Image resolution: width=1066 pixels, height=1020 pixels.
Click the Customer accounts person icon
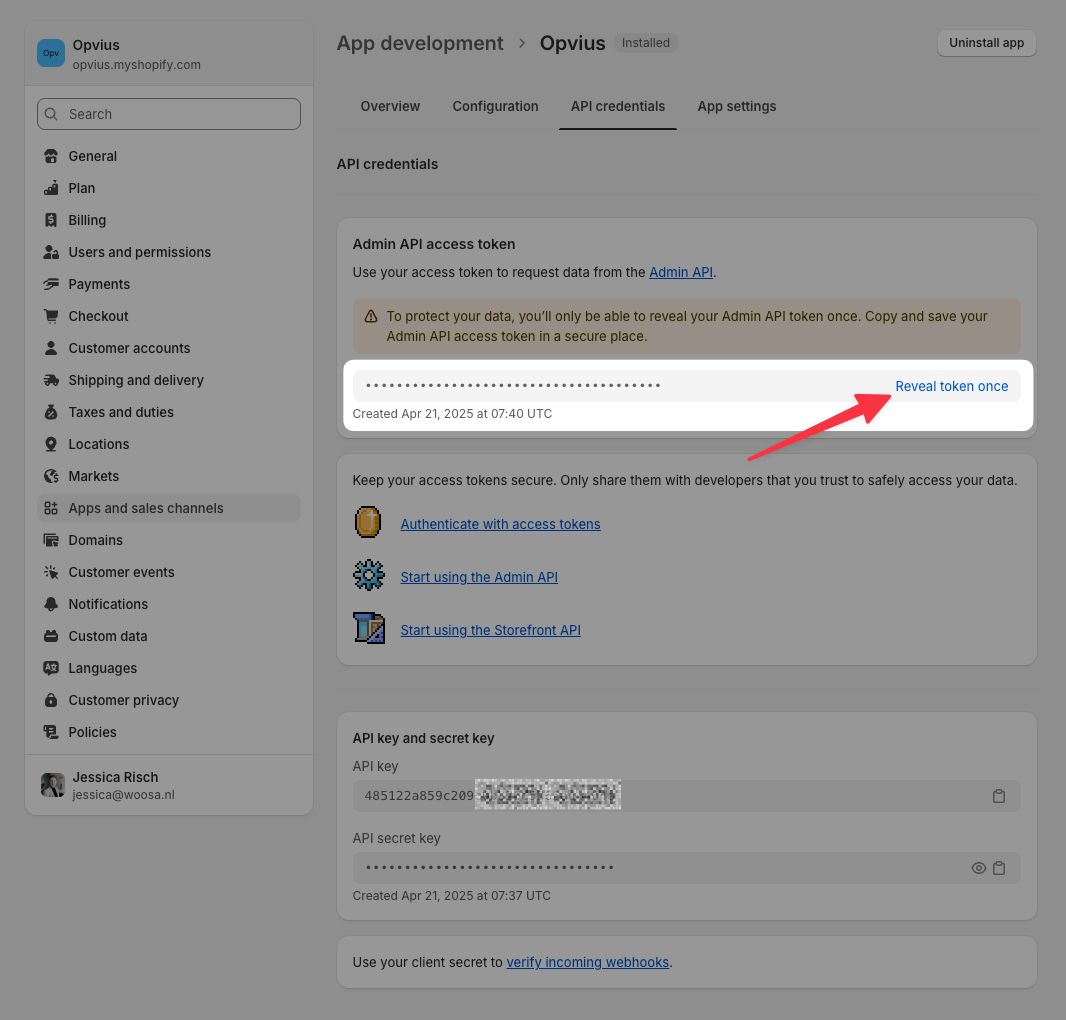click(51, 348)
